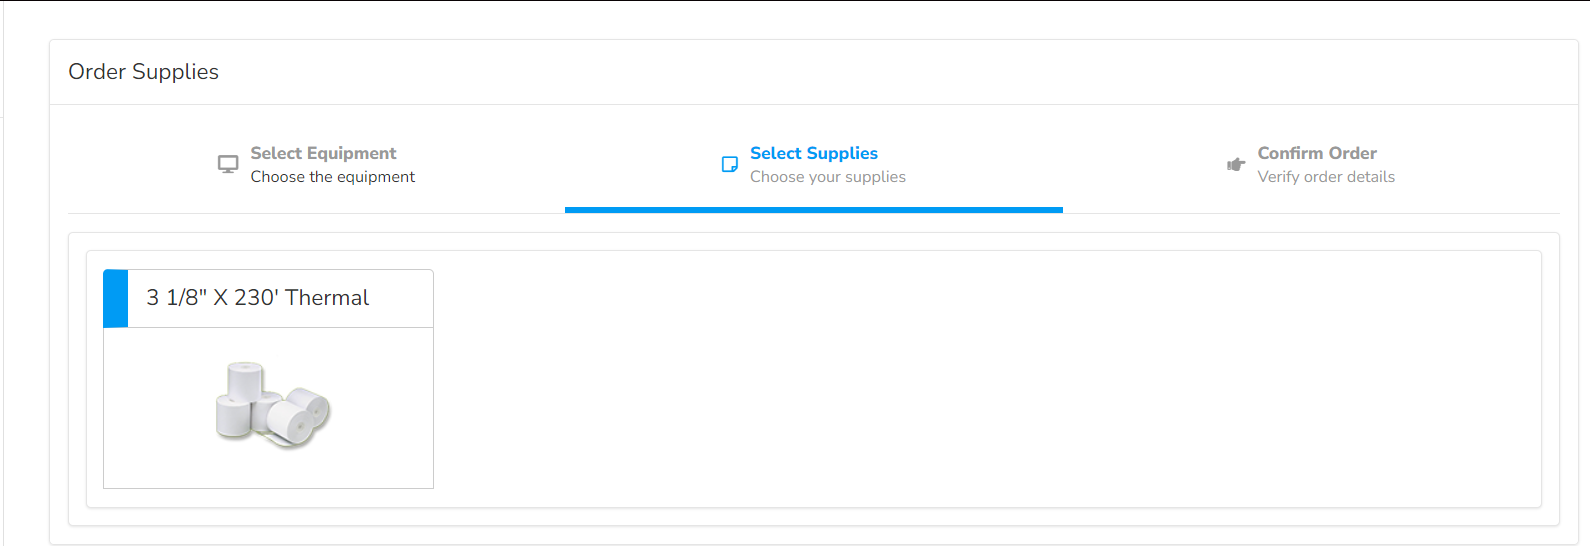The image size is (1590, 546).
Task: Open the Select Equipment step title
Action: (323, 153)
